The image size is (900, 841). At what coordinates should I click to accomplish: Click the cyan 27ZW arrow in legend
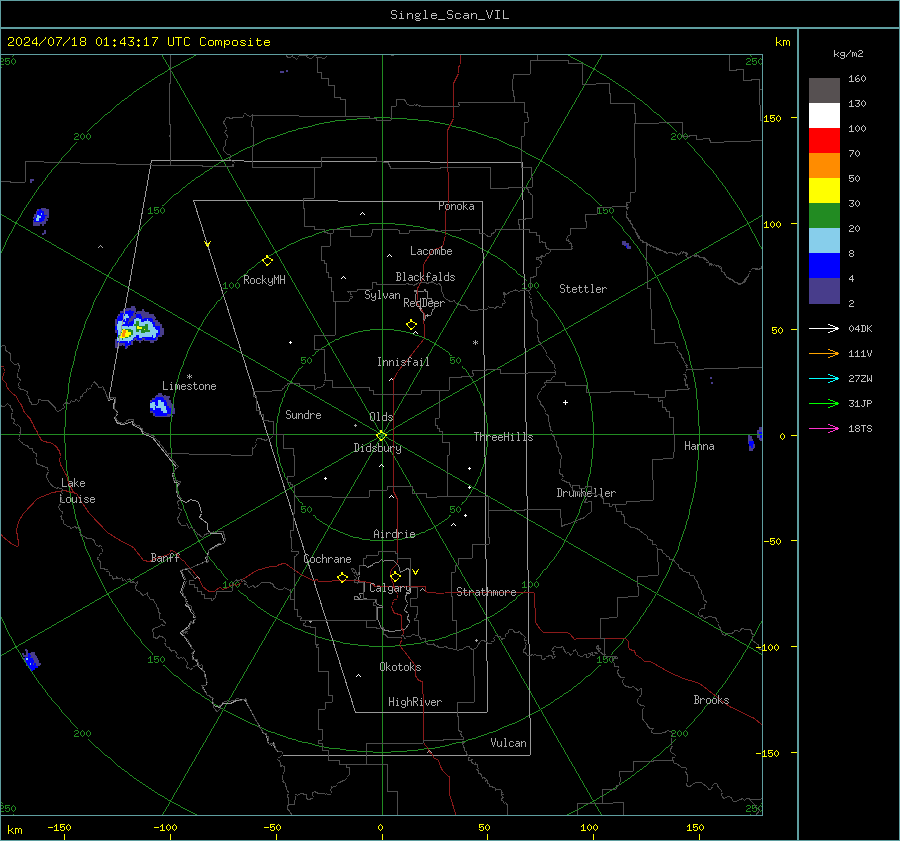(824, 378)
